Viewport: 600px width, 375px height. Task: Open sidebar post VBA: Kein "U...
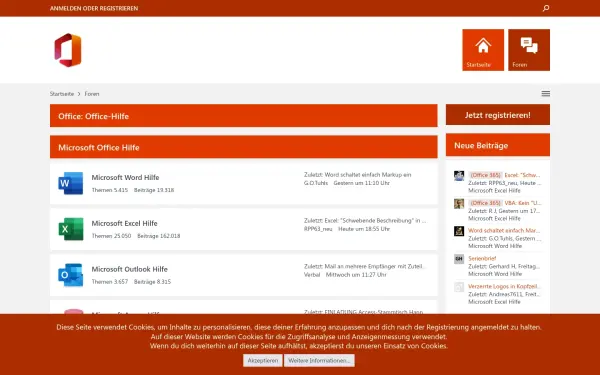(523, 203)
